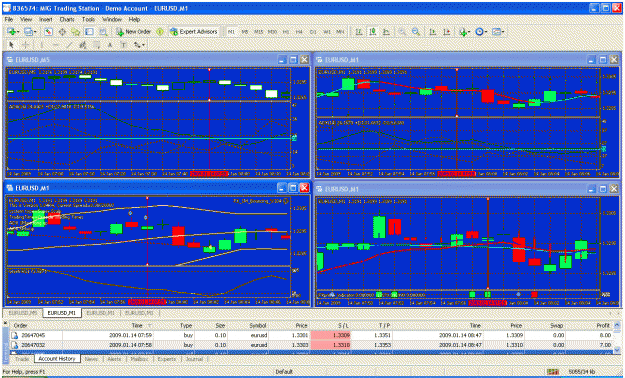Select the Vertical Line tool
This screenshot has height=378, width=625.
42,45
